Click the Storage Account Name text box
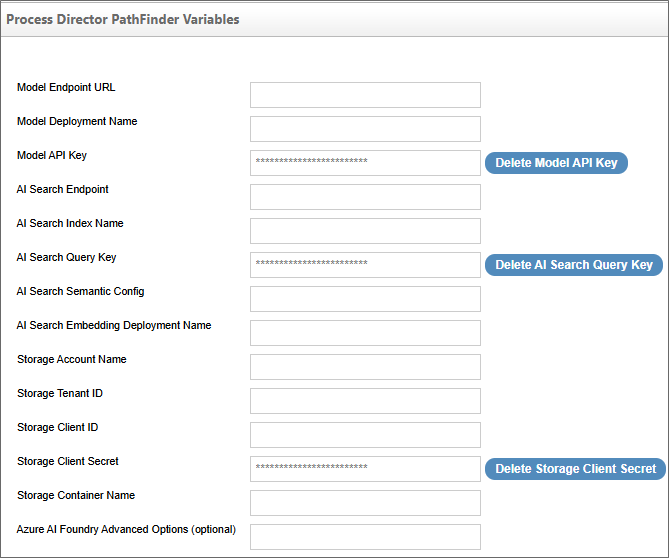This screenshot has width=669, height=558. point(365,367)
